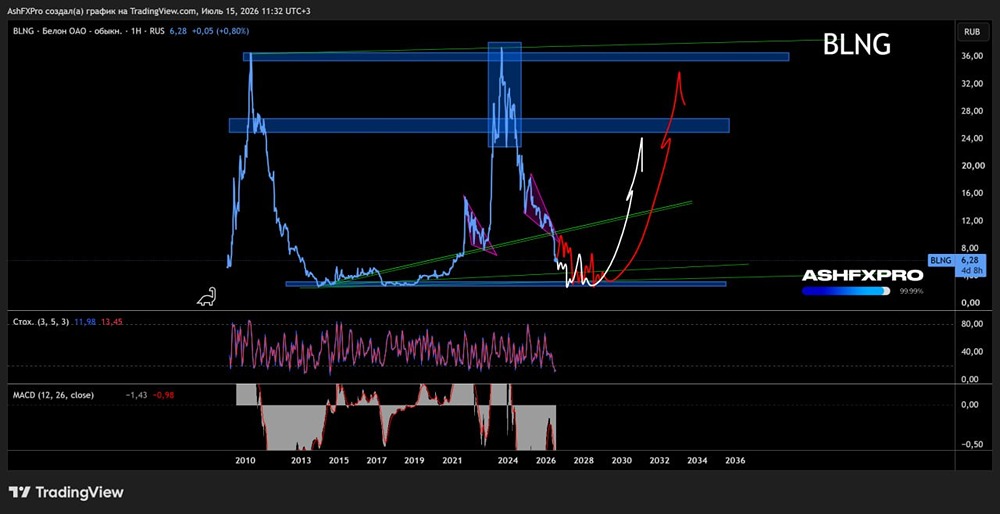Click the 2036 label on the time axis

click(x=735, y=460)
